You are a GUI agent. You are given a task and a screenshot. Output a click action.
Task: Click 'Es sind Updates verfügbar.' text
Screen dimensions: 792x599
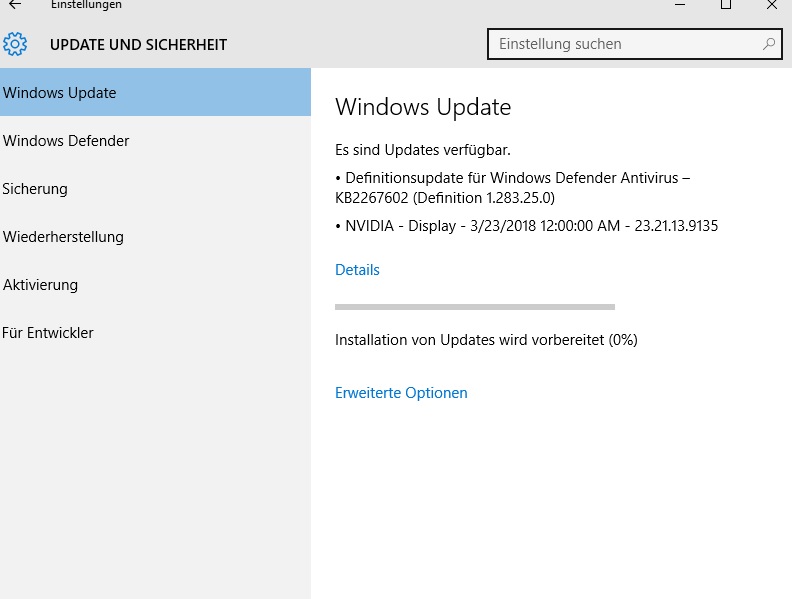(x=423, y=150)
